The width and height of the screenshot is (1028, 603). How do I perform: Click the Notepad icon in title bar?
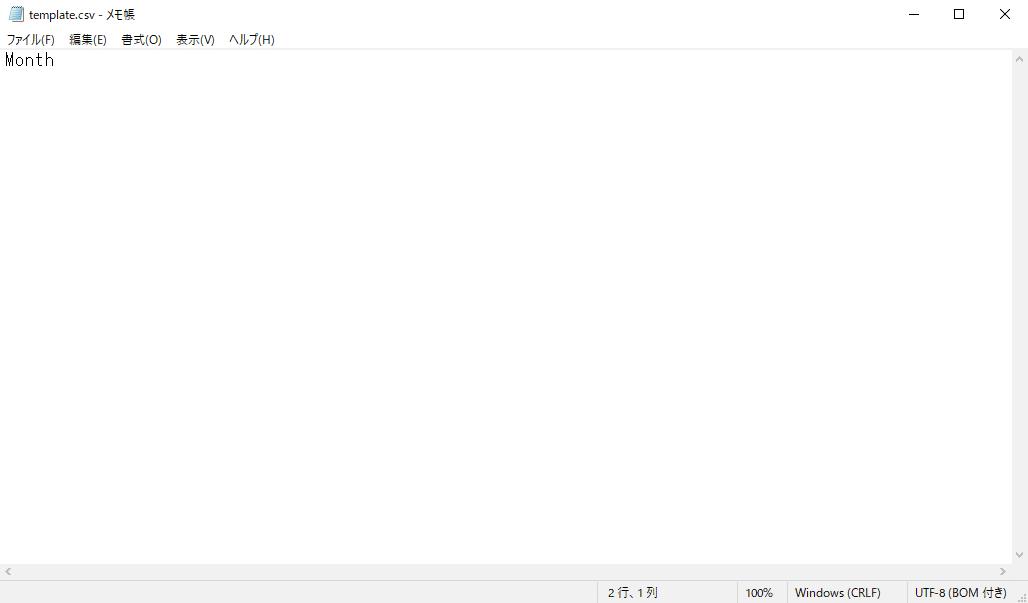16,14
